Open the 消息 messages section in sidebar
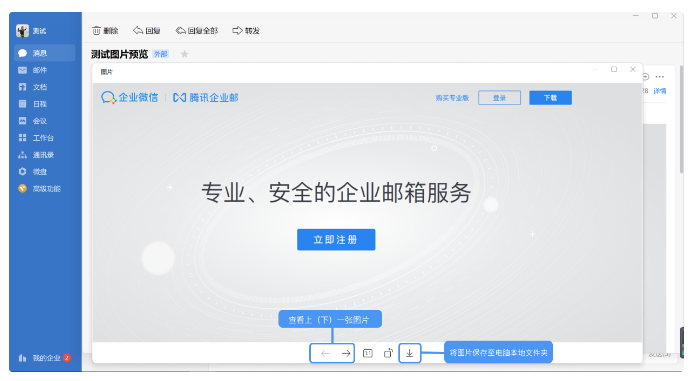 [45, 53]
